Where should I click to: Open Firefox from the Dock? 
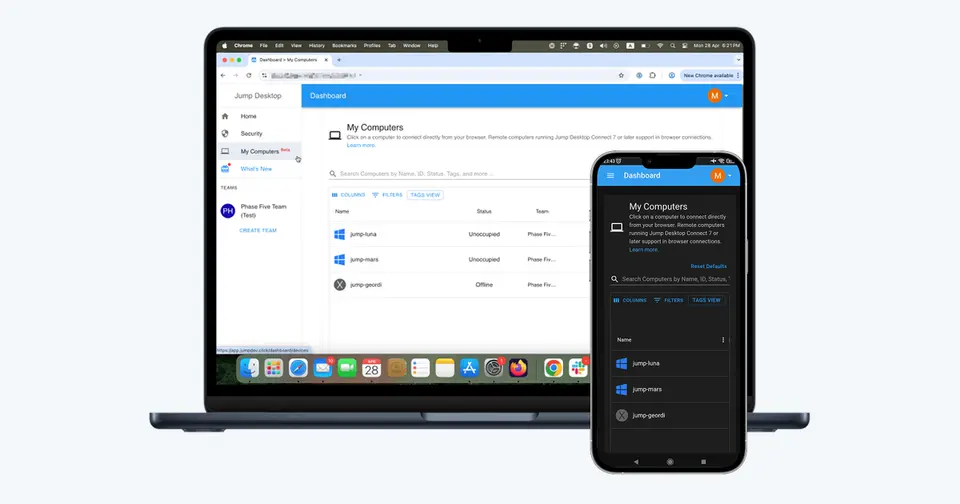tap(518, 368)
